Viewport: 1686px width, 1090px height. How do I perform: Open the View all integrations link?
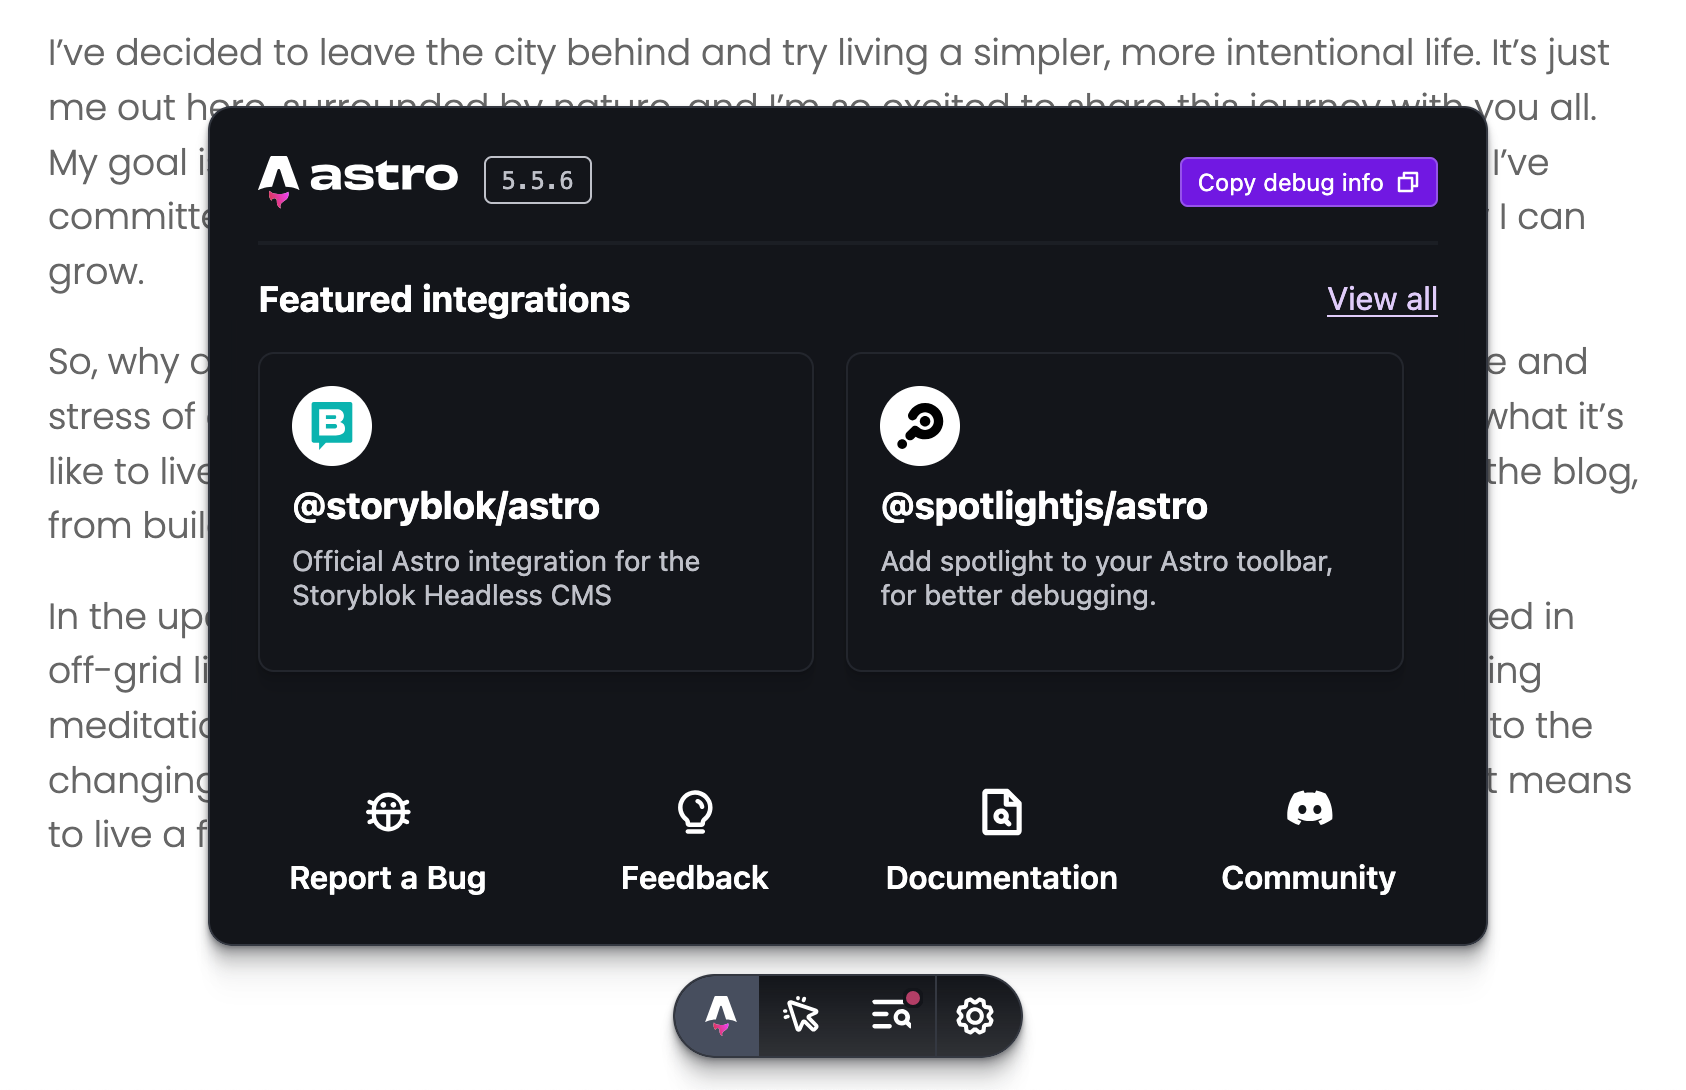coord(1382,299)
